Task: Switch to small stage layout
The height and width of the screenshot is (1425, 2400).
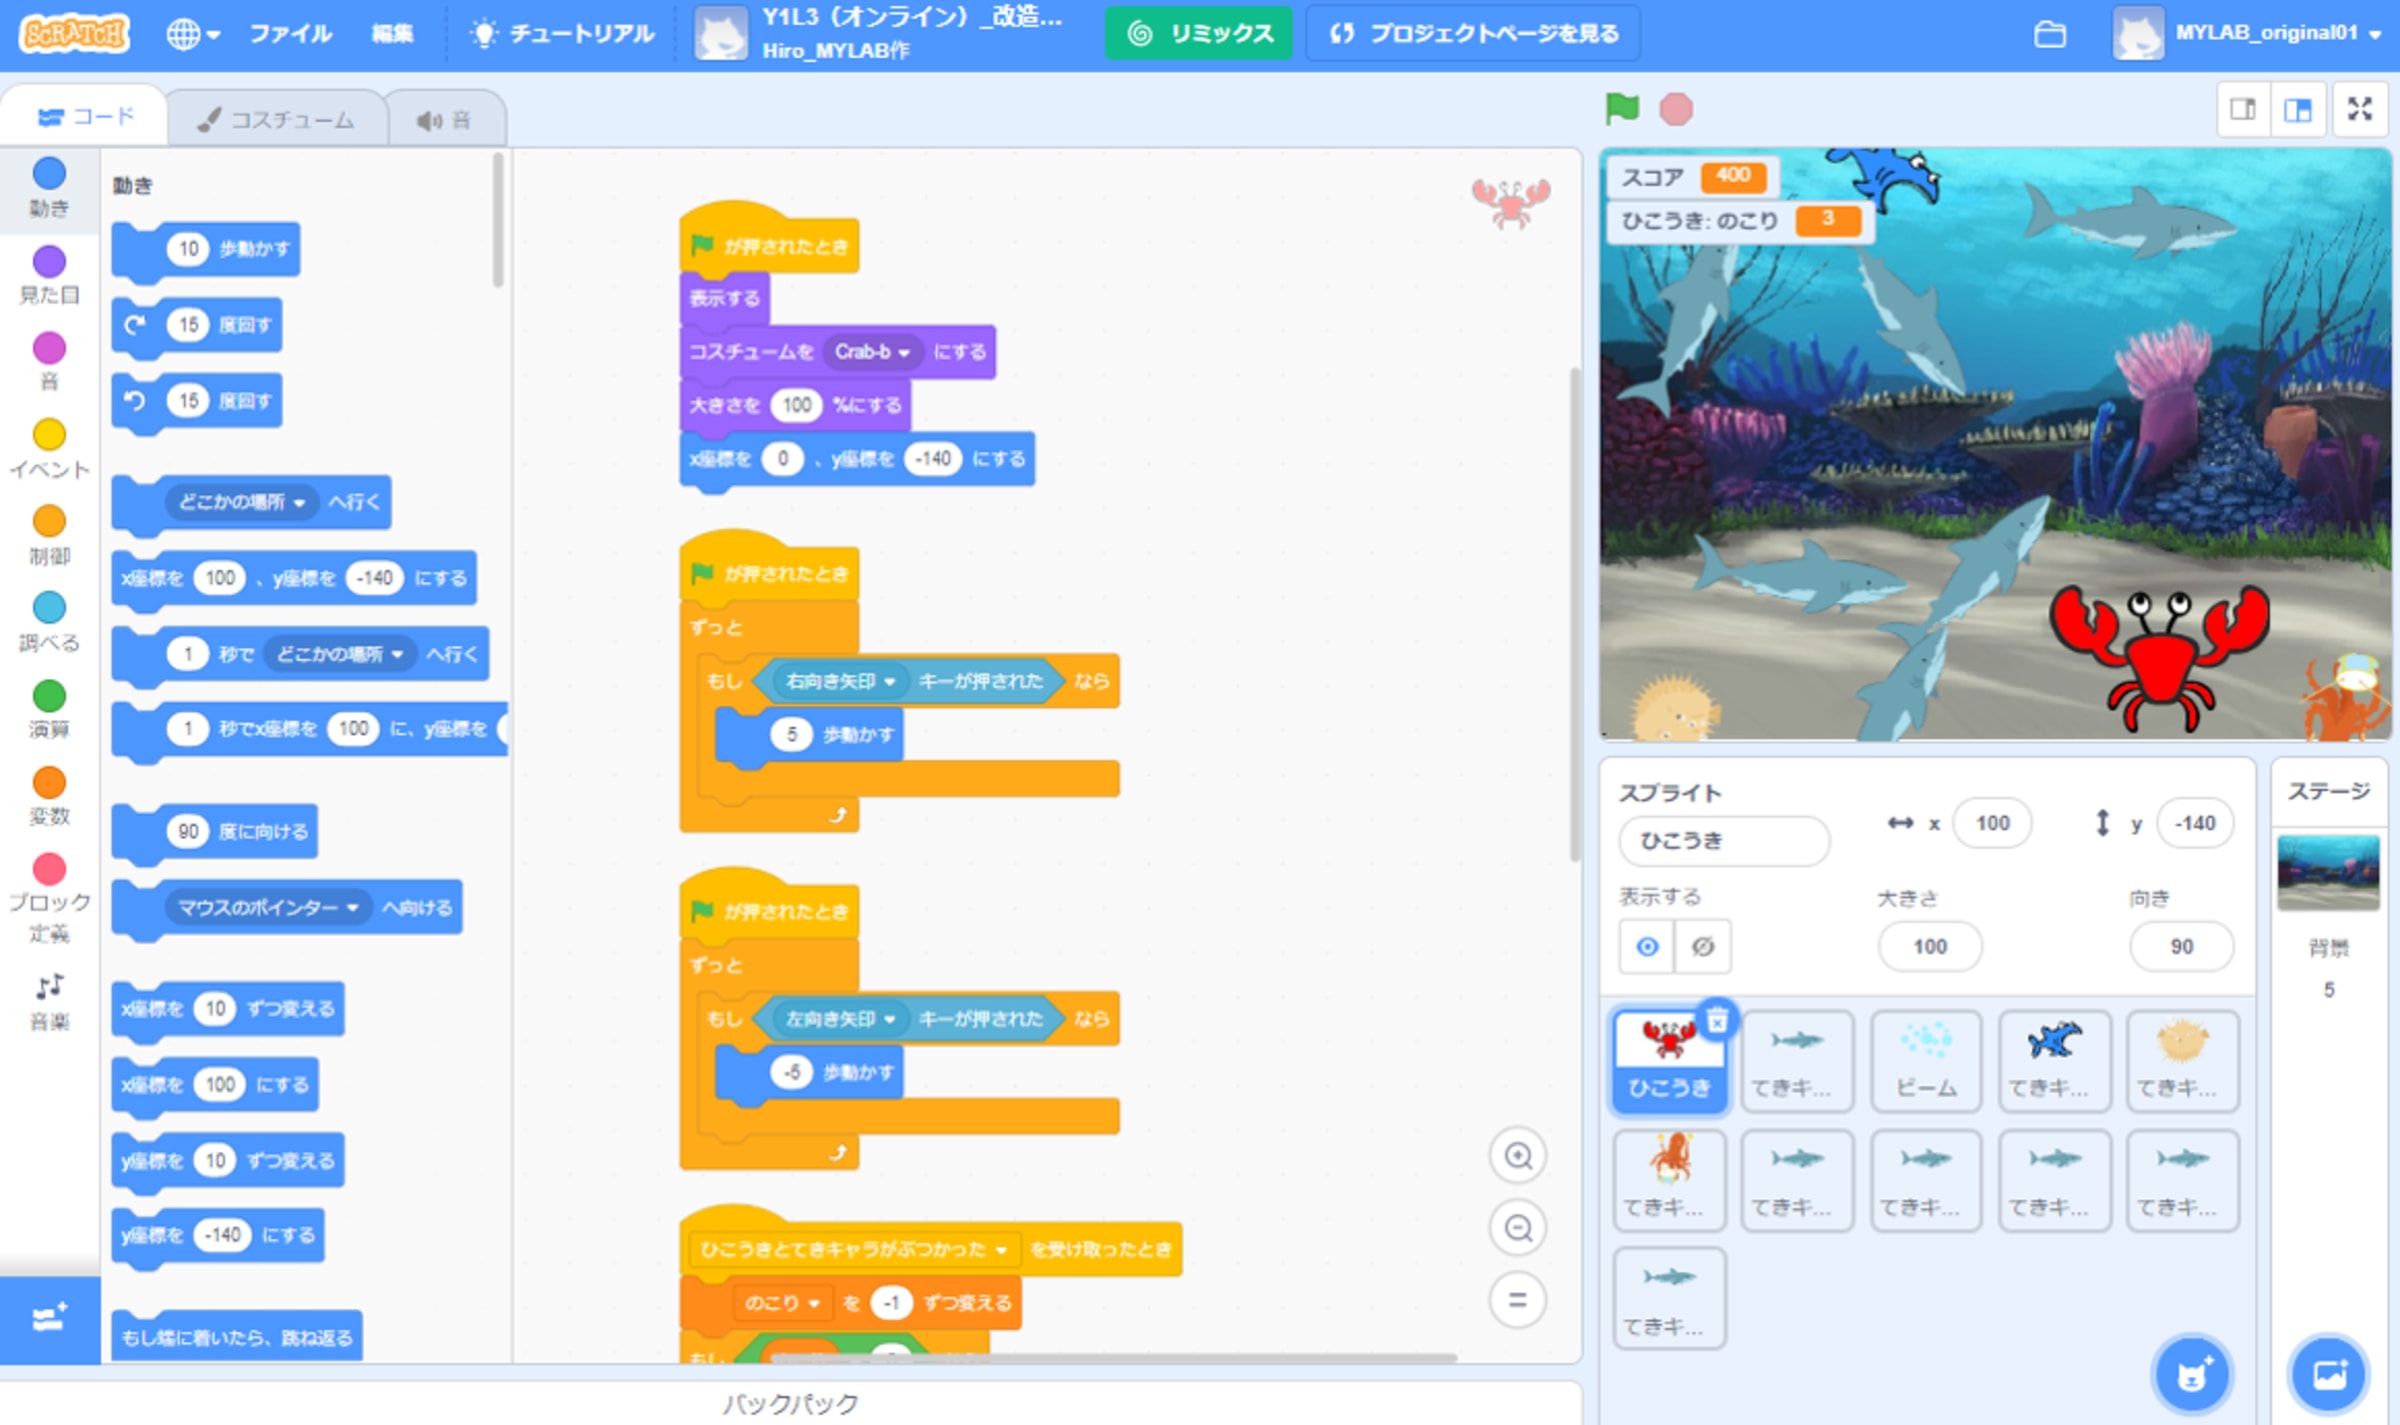Action: click(x=2242, y=109)
